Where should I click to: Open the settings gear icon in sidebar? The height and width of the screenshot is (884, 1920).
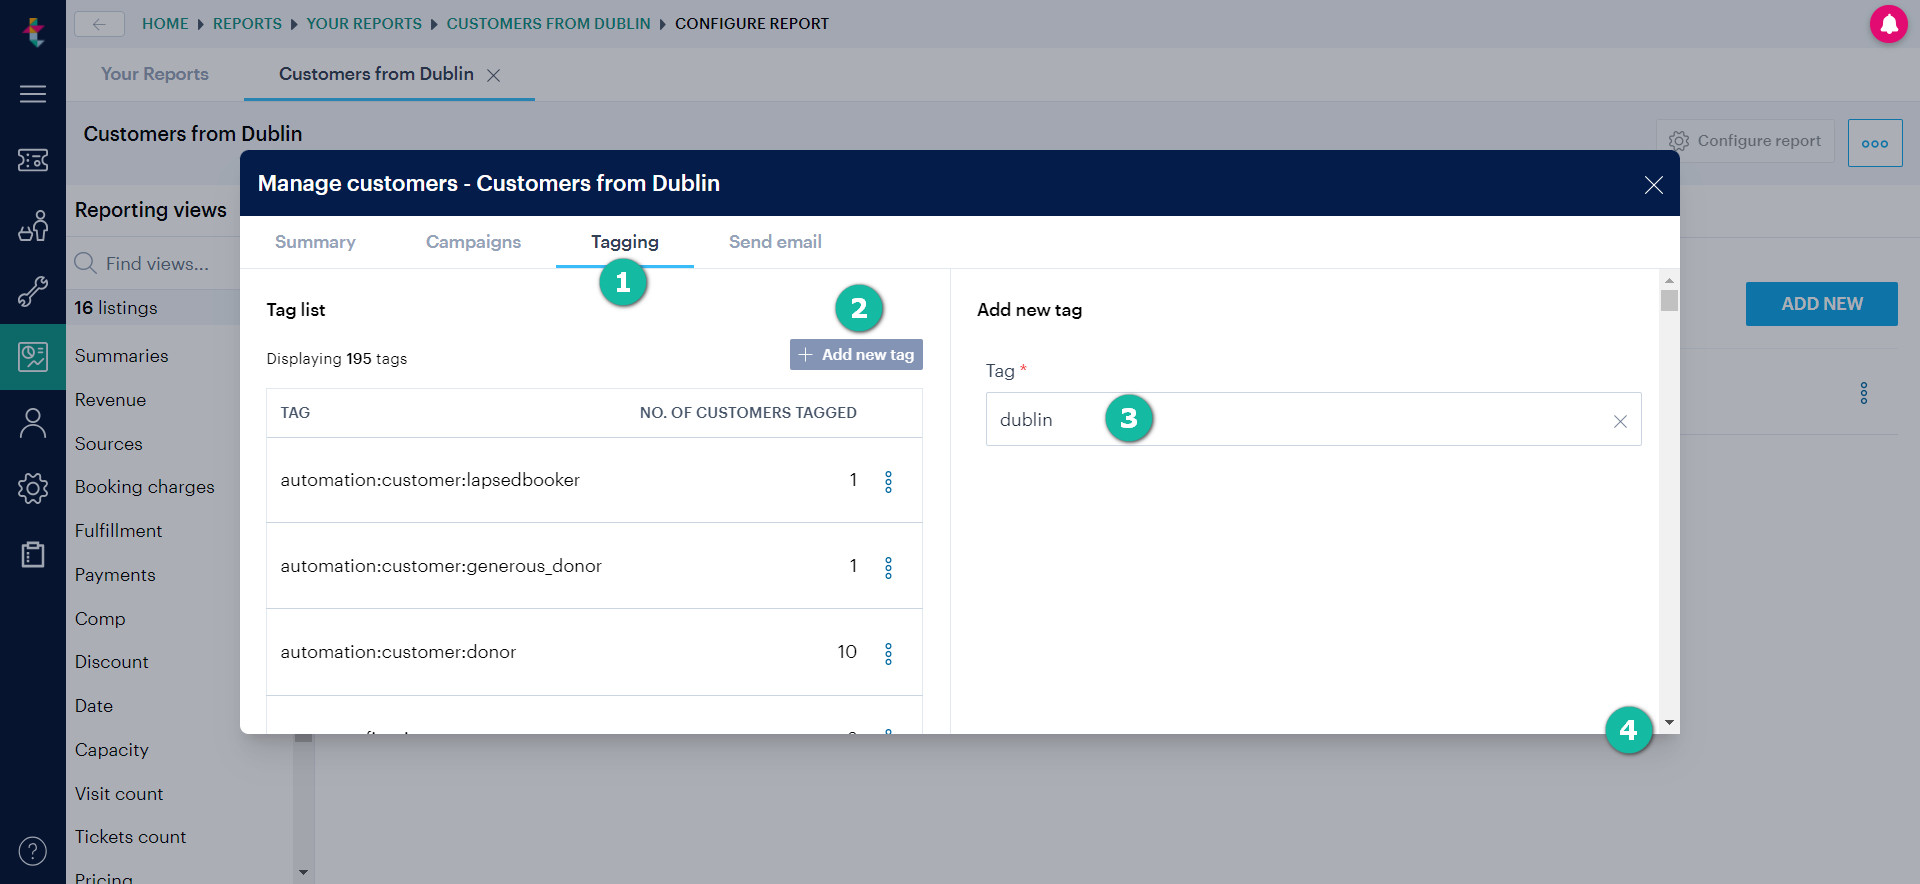pyautogui.click(x=33, y=488)
